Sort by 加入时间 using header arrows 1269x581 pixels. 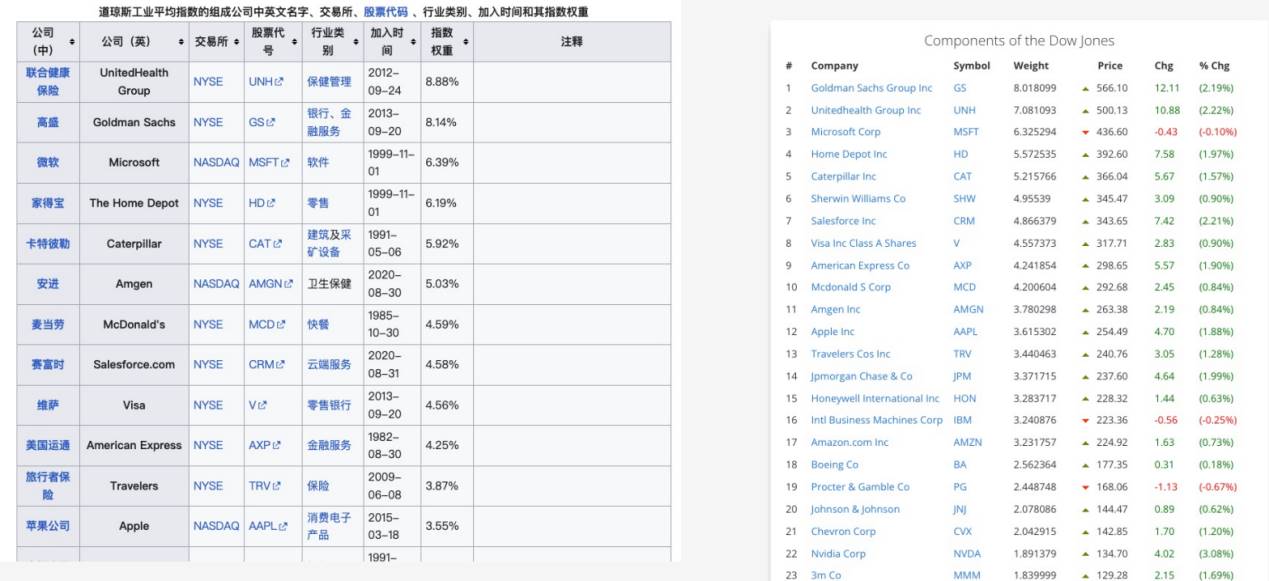[411, 42]
